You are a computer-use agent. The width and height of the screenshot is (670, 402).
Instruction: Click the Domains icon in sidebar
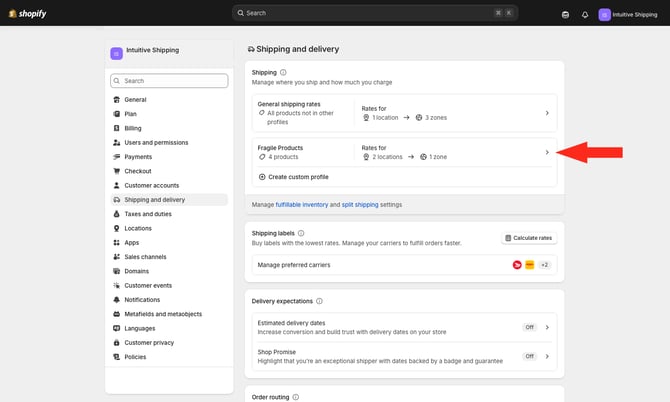[x=116, y=271]
